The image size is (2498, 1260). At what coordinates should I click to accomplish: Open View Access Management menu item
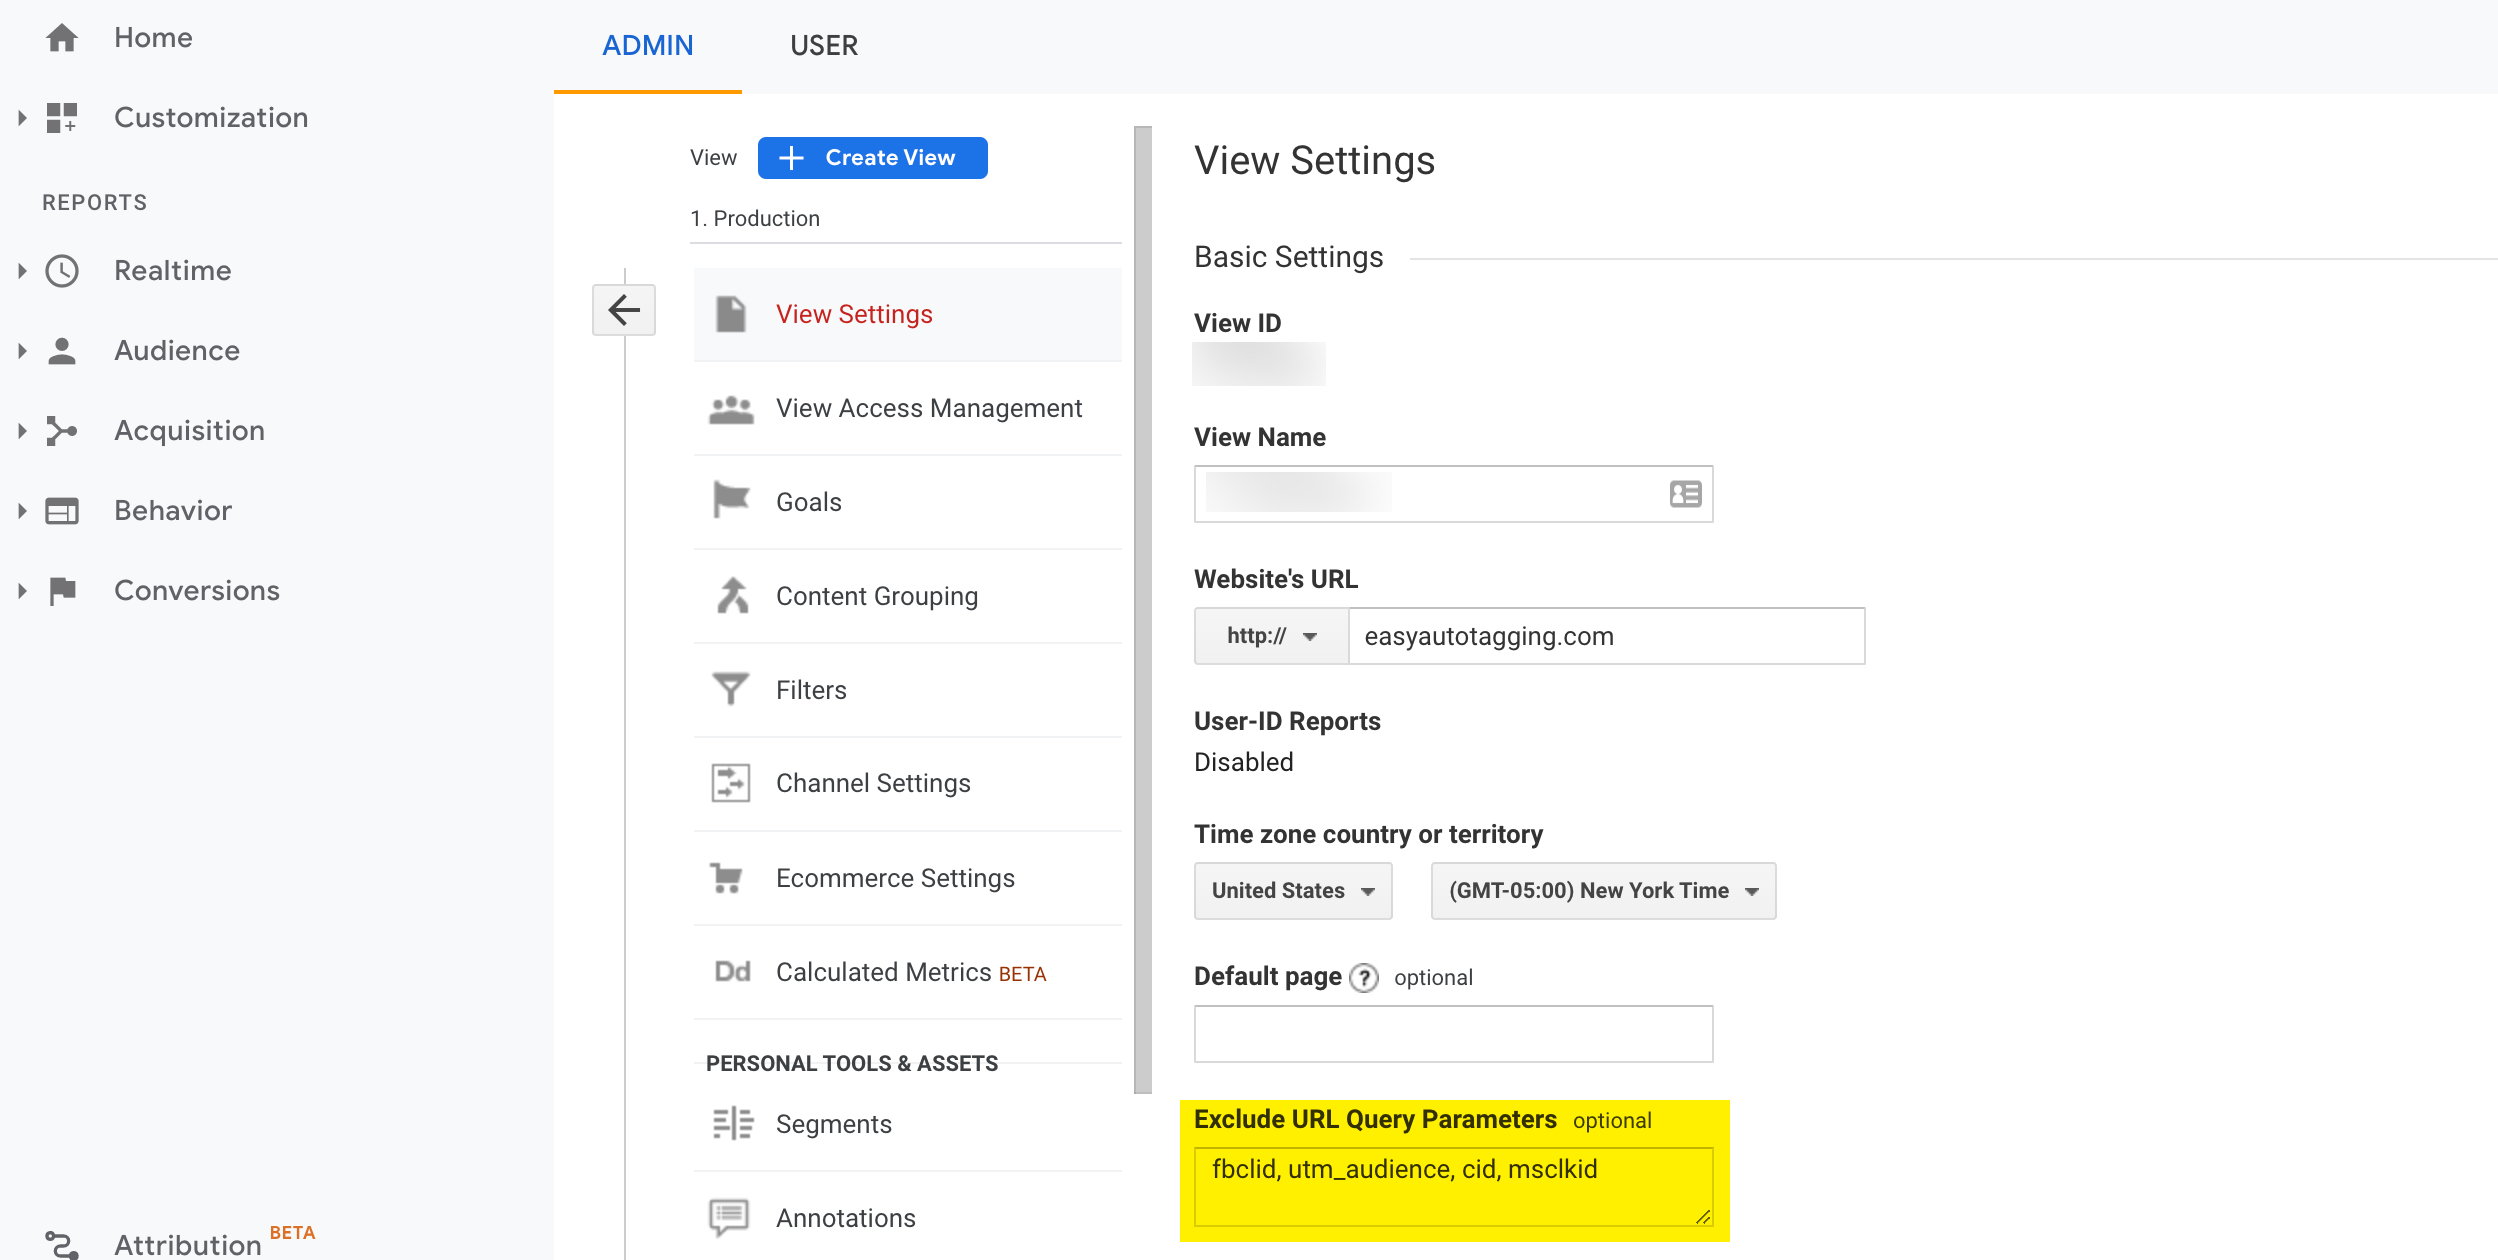[907, 408]
